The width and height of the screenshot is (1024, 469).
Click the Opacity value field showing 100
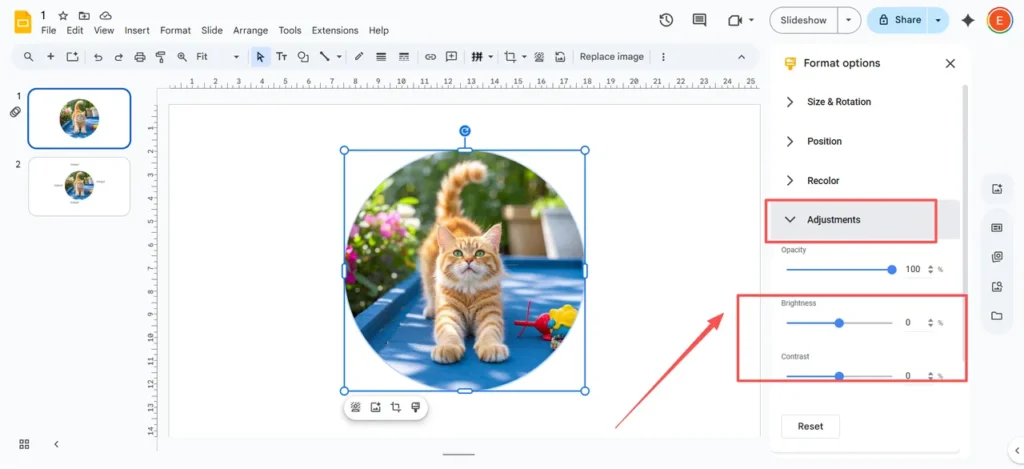pos(913,269)
